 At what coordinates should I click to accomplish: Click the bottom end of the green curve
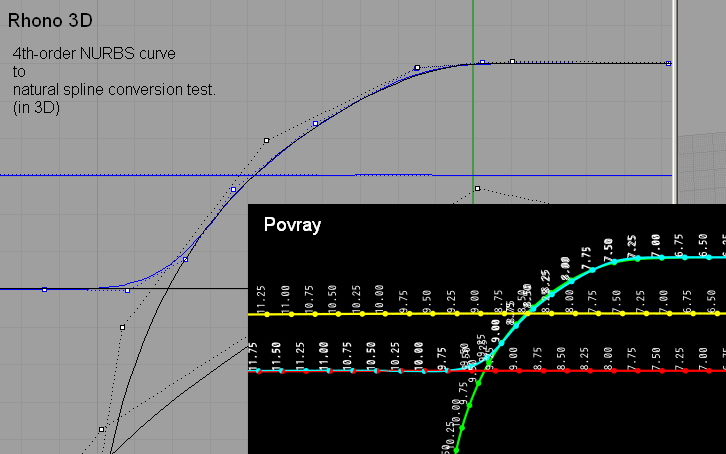pos(456,449)
